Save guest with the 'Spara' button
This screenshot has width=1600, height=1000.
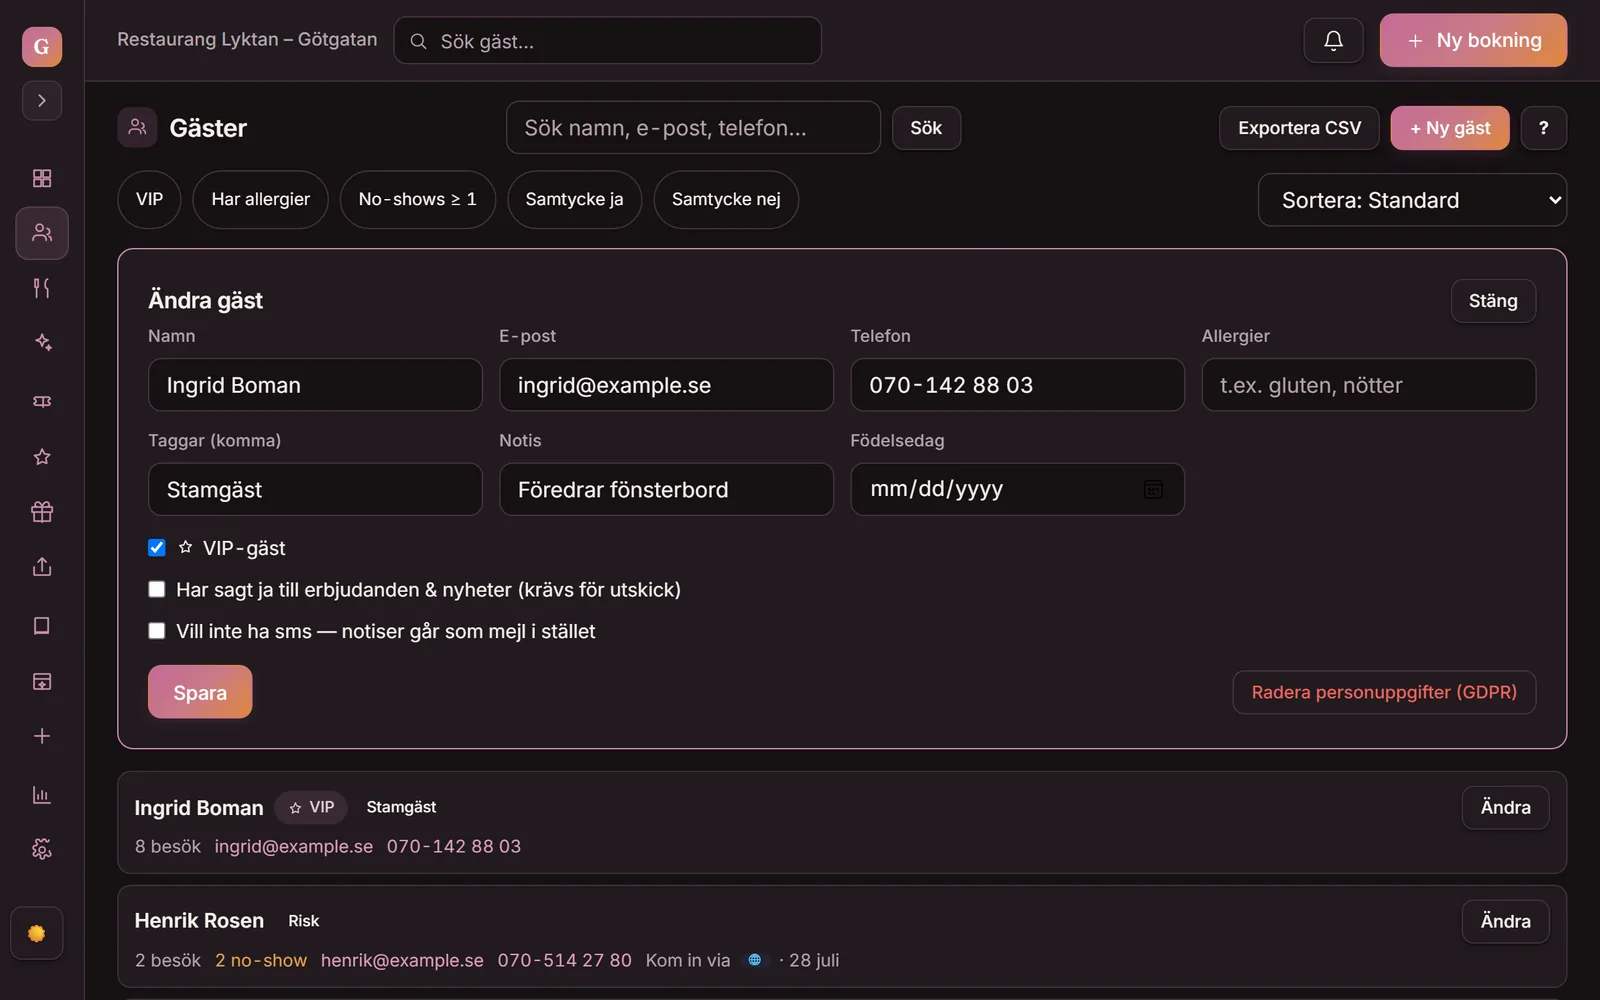tap(200, 692)
